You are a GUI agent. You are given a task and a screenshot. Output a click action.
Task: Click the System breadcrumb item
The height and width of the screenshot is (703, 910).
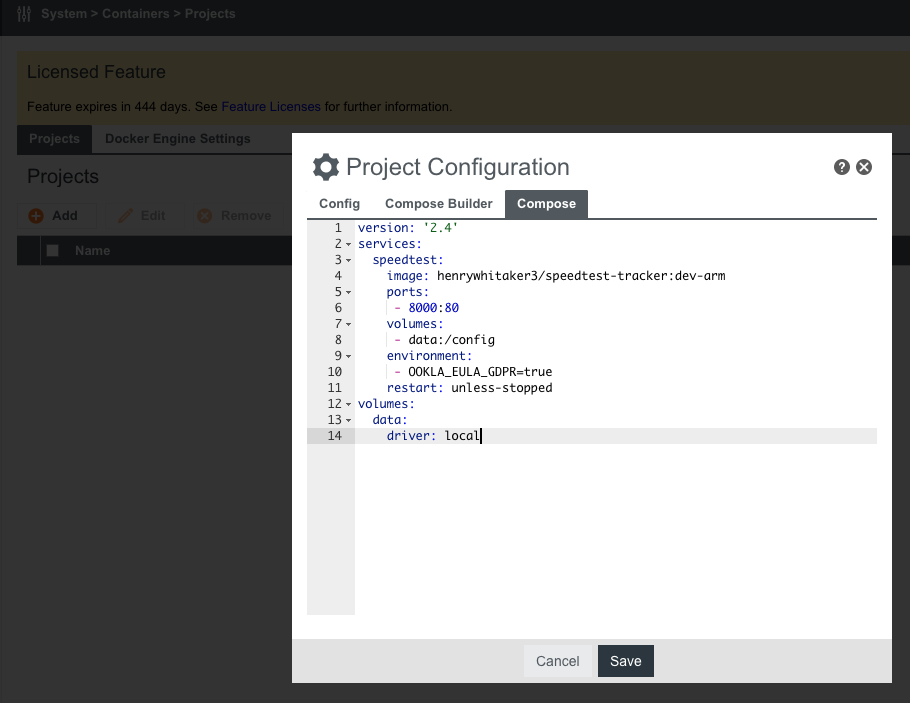pos(64,13)
